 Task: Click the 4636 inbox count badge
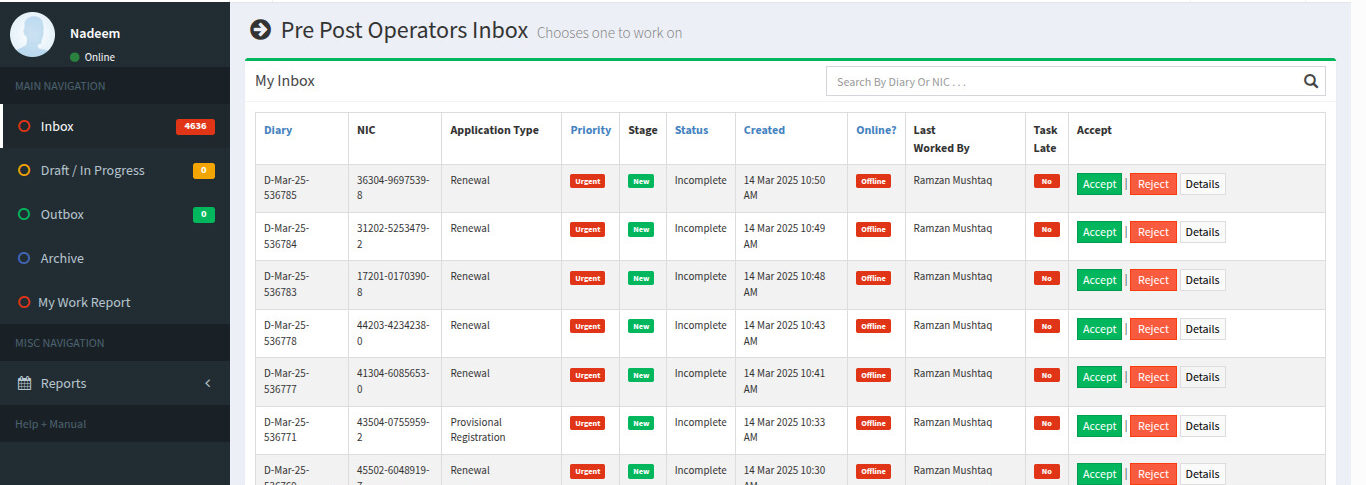[195, 127]
